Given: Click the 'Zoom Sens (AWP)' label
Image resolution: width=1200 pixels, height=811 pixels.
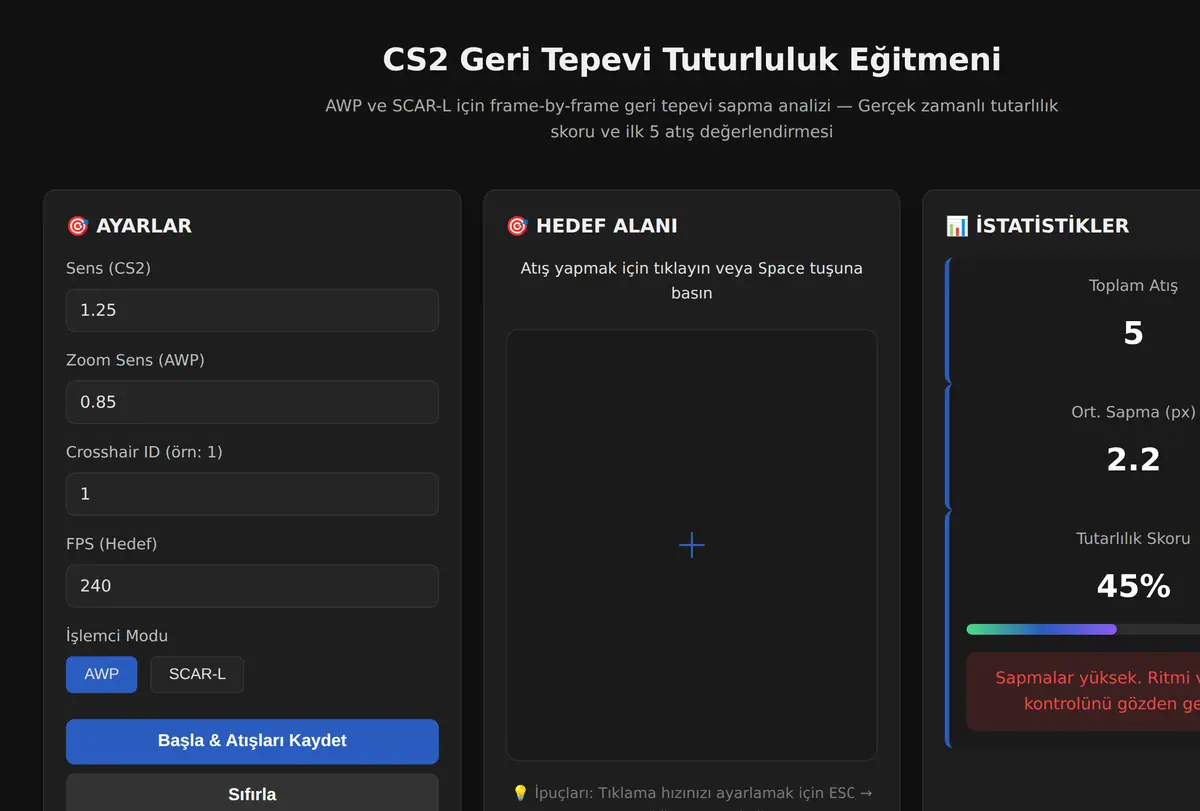Looking at the screenshot, I should 135,360.
